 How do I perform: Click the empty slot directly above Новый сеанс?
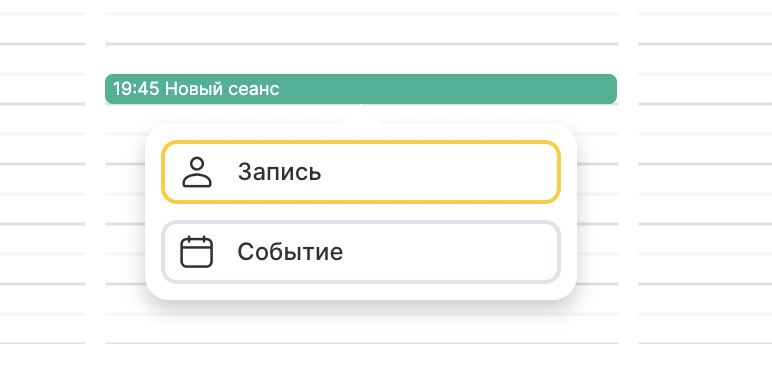[362, 59]
